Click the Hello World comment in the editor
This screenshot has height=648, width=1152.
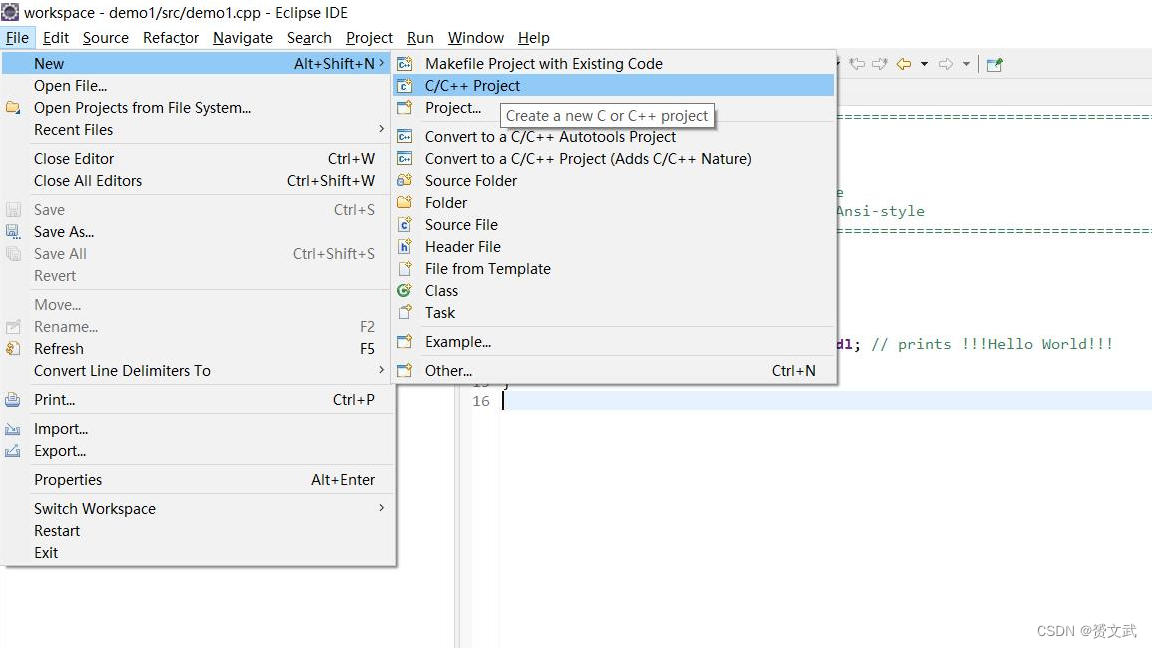[x=992, y=344]
